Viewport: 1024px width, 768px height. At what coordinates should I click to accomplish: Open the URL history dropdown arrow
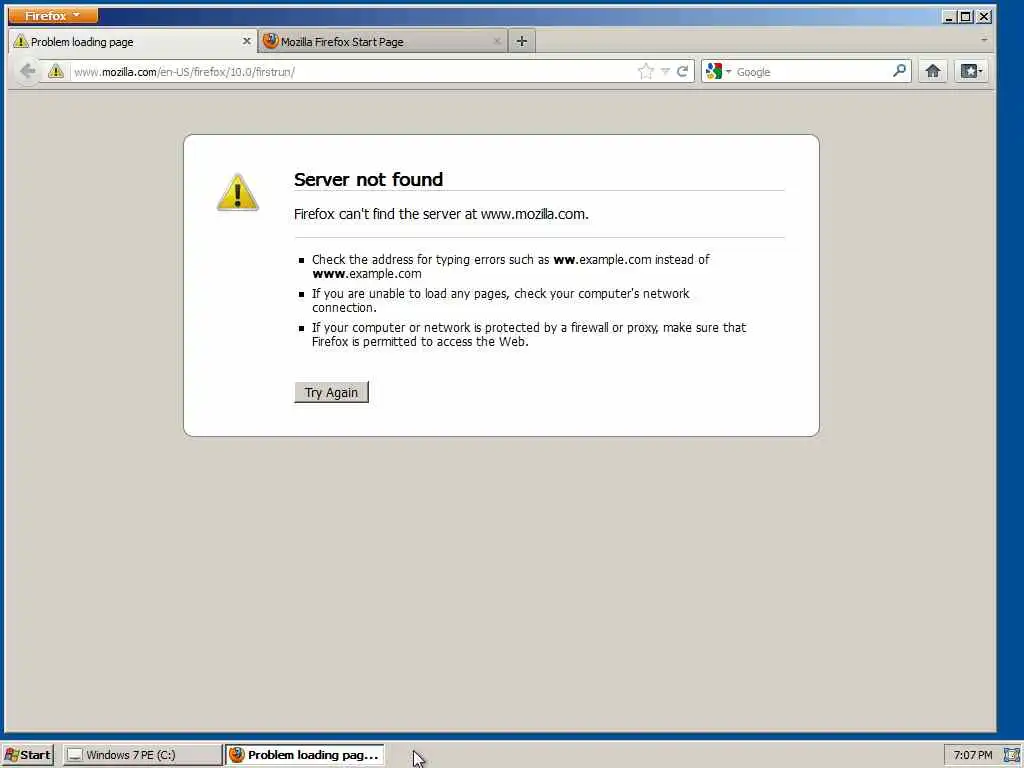[665, 72]
